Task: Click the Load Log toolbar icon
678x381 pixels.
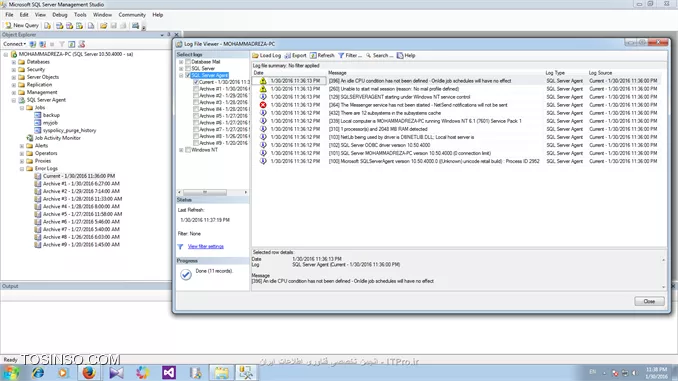Action: click(256, 55)
